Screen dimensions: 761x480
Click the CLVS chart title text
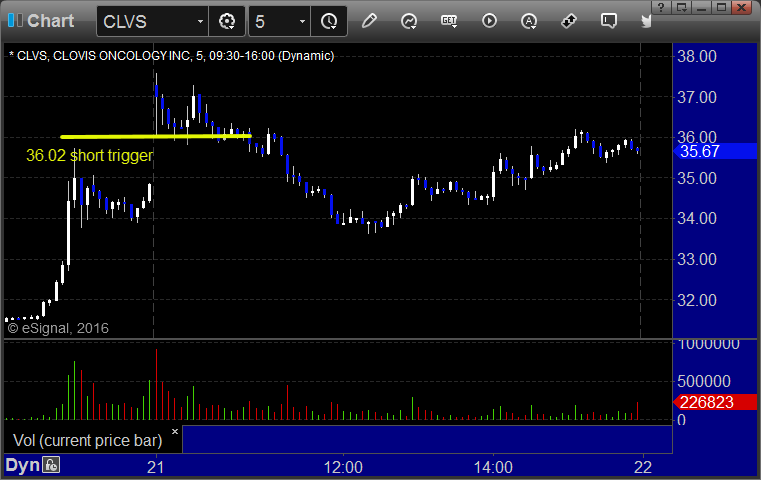coord(171,56)
